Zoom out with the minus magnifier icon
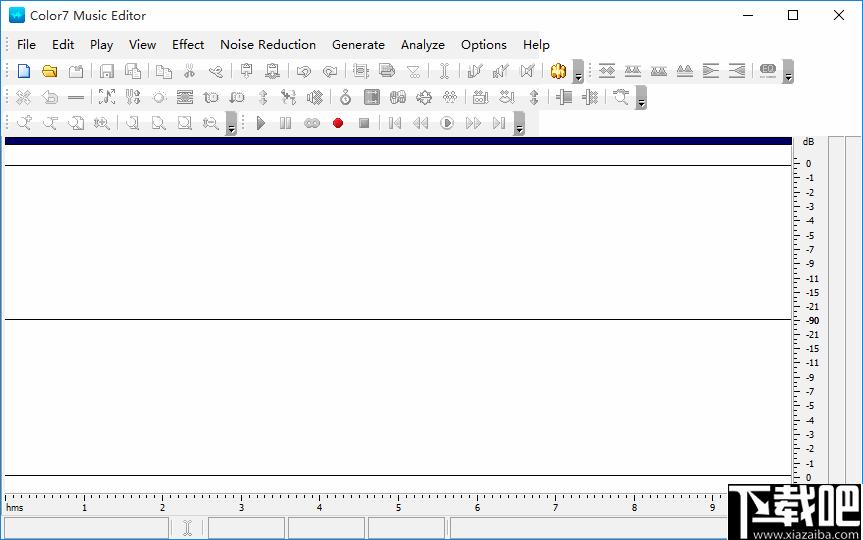The height and width of the screenshot is (540, 863). click(50, 123)
